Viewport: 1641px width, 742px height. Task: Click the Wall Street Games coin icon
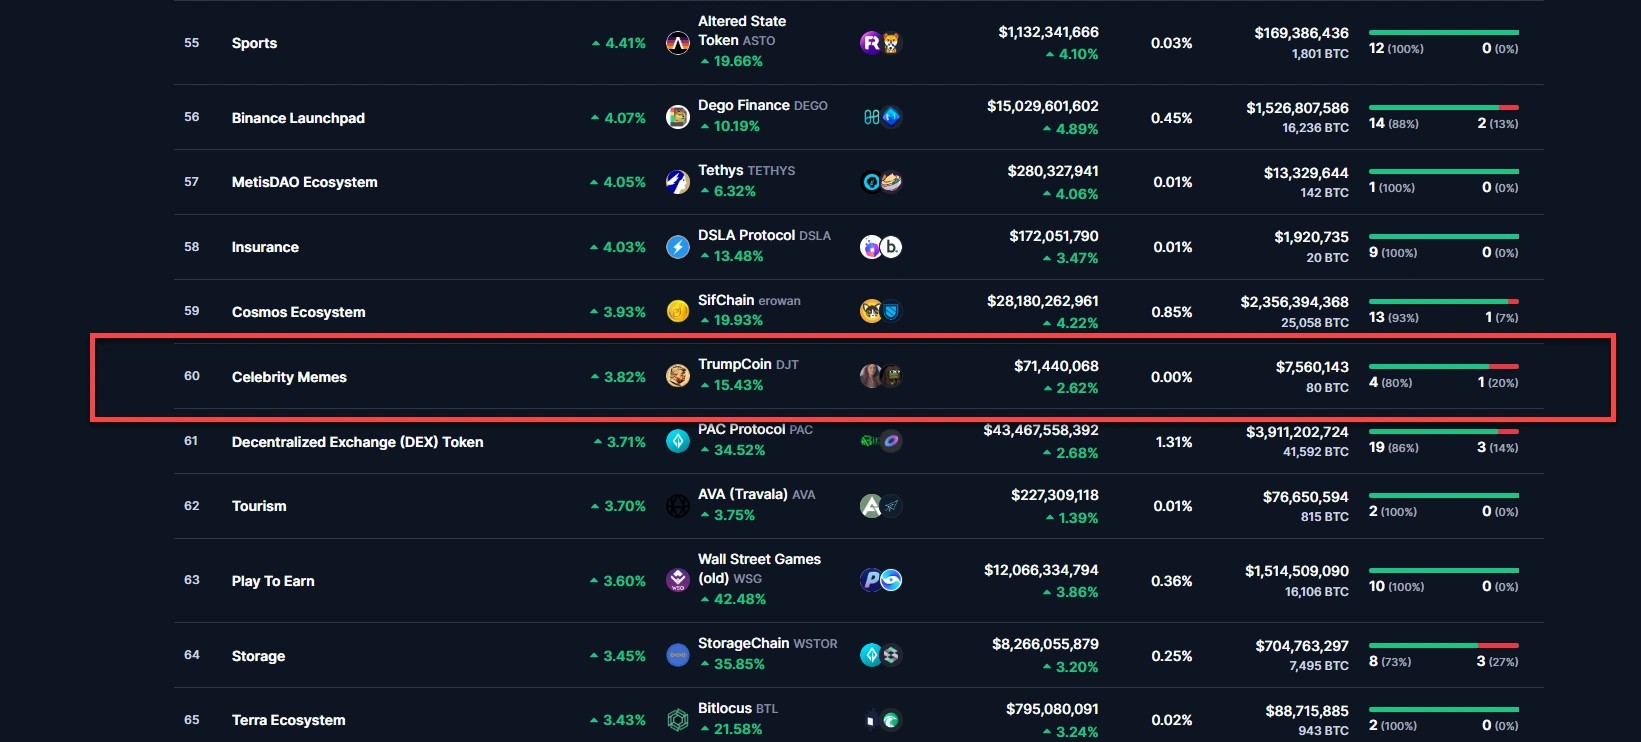tap(678, 580)
